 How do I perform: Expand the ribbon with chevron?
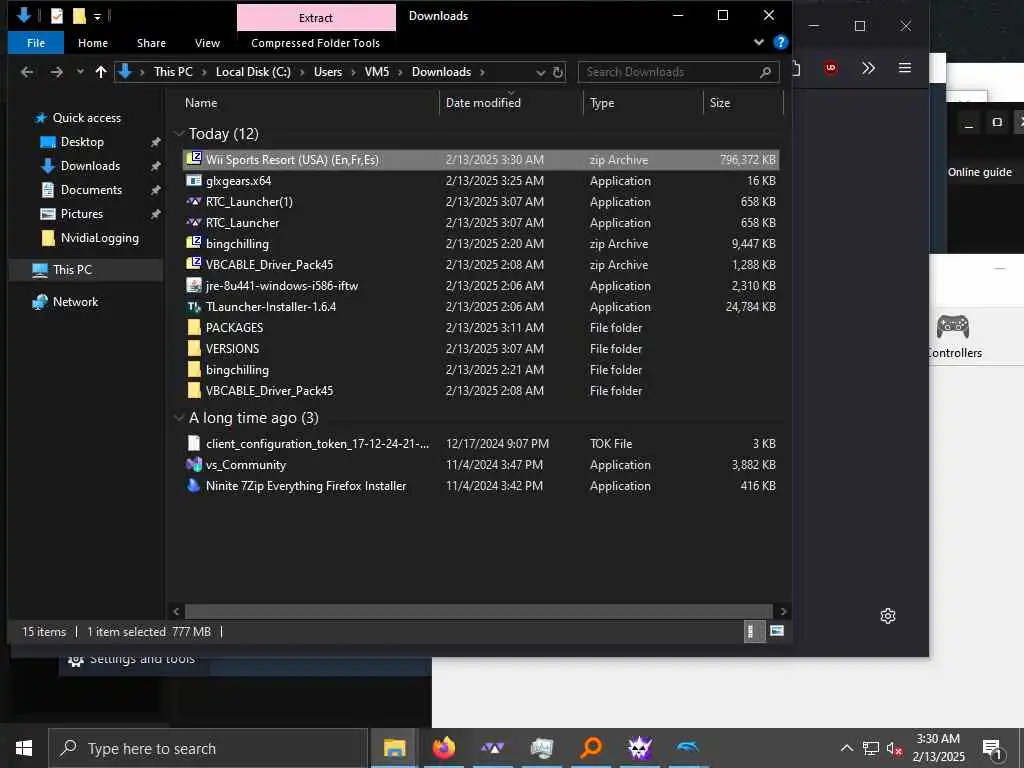(758, 42)
